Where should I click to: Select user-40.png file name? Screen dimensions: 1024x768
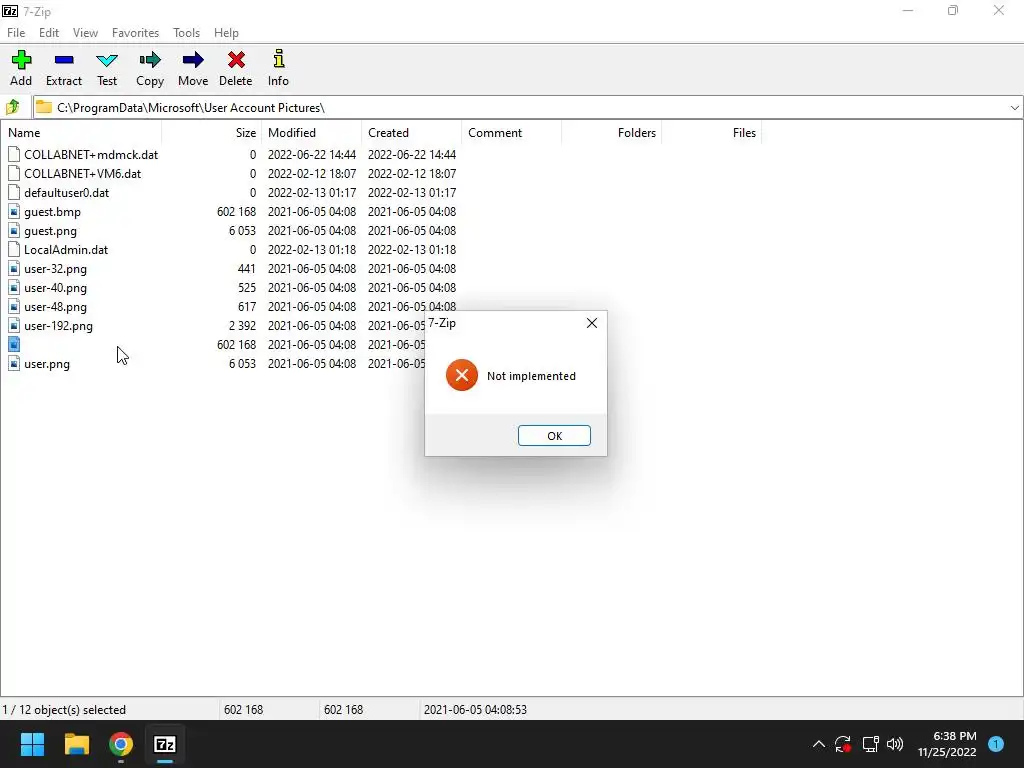tap(56, 287)
